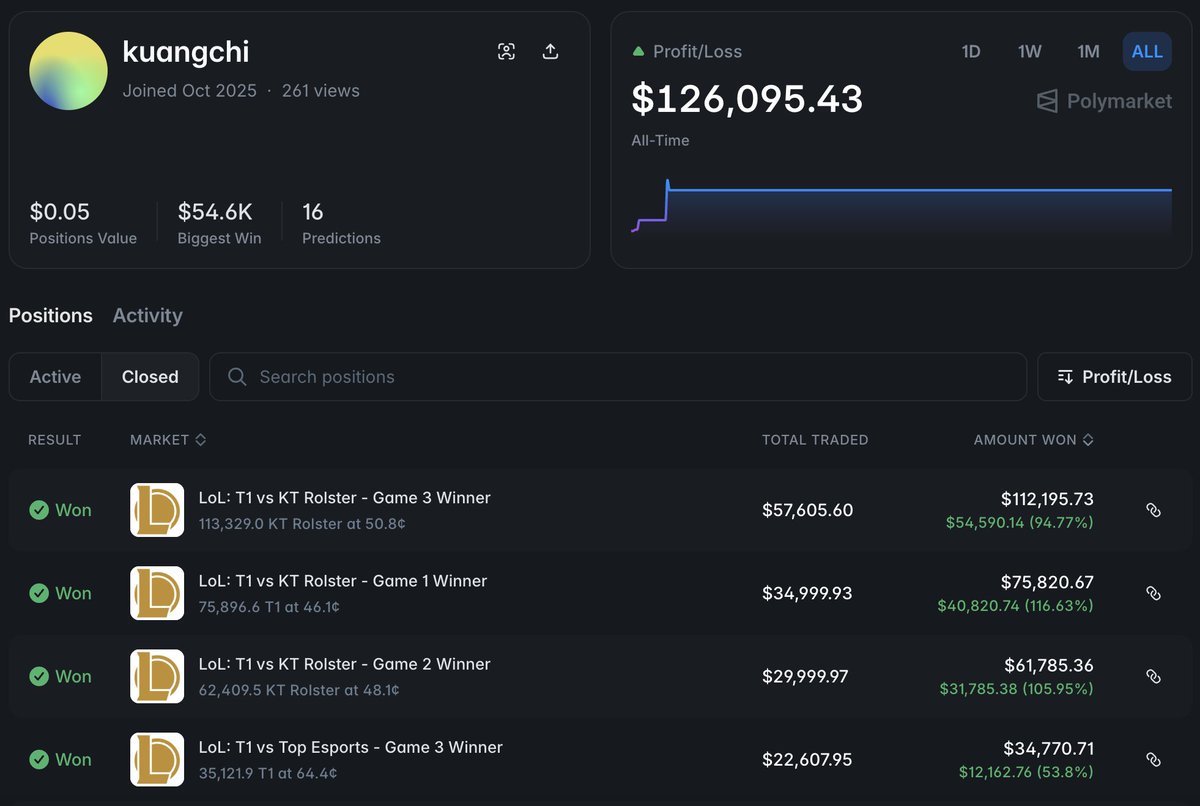This screenshot has height=806, width=1200.
Task: Open LoL: T1 vs KT Rolster Game 3 Winner
Action: pyautogui.click(x=345, y=497)
